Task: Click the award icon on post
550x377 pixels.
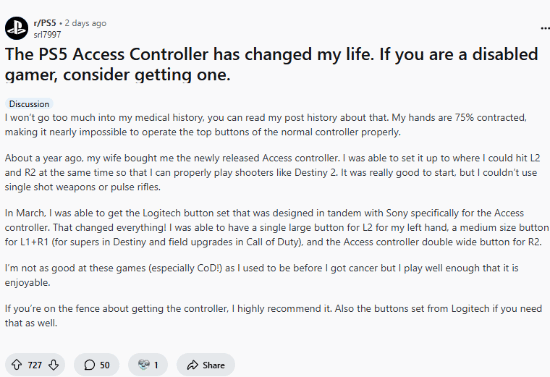Action: (x=143, y=365)
